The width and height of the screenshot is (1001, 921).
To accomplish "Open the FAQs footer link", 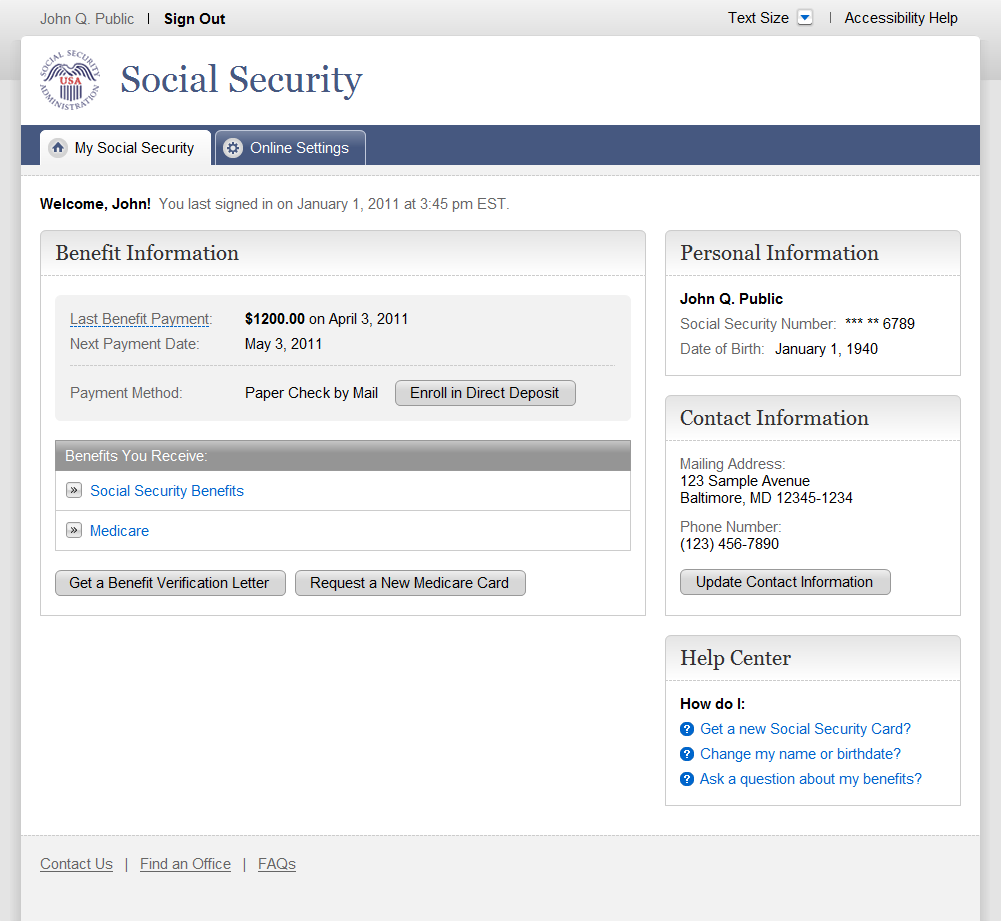I will pos(277,864).
